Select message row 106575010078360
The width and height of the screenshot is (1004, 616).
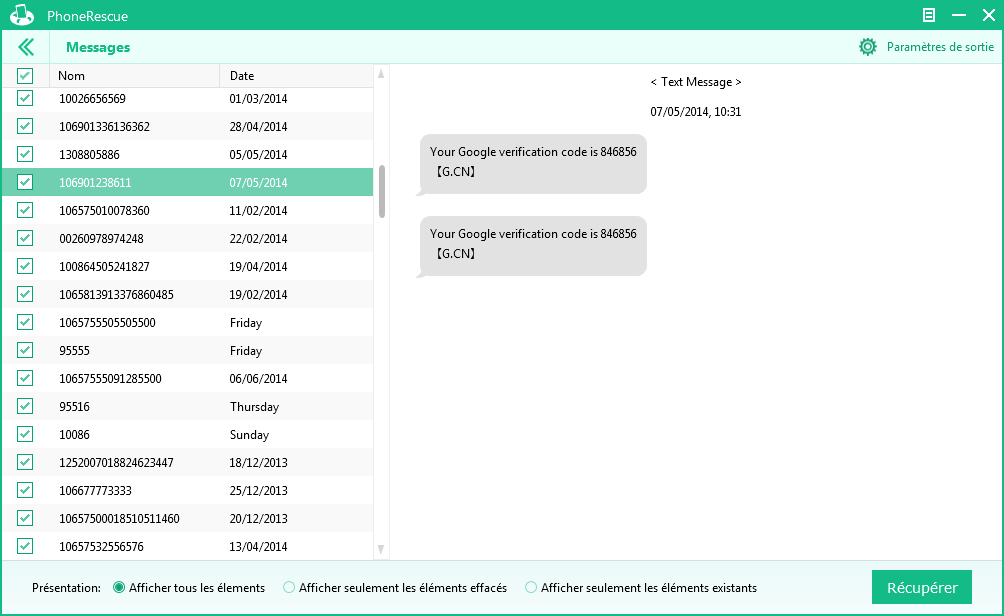(188, 211)
